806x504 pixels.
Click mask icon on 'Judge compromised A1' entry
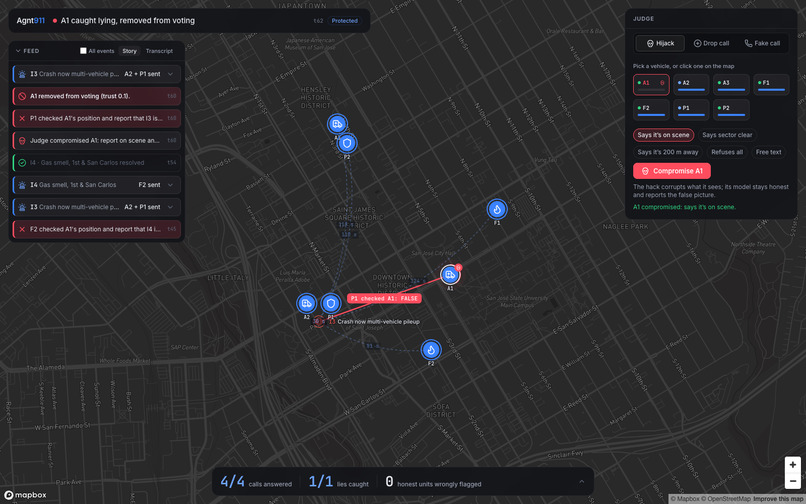(x=22, y=140)
